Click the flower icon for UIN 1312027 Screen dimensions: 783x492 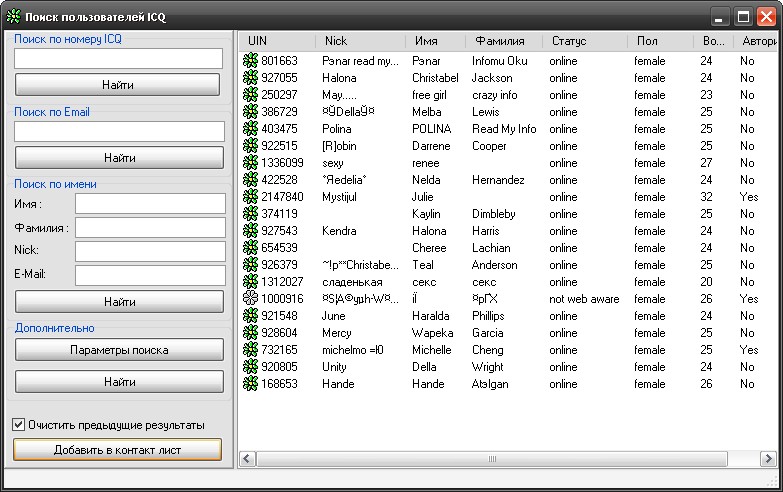click(x=250, y=281)
